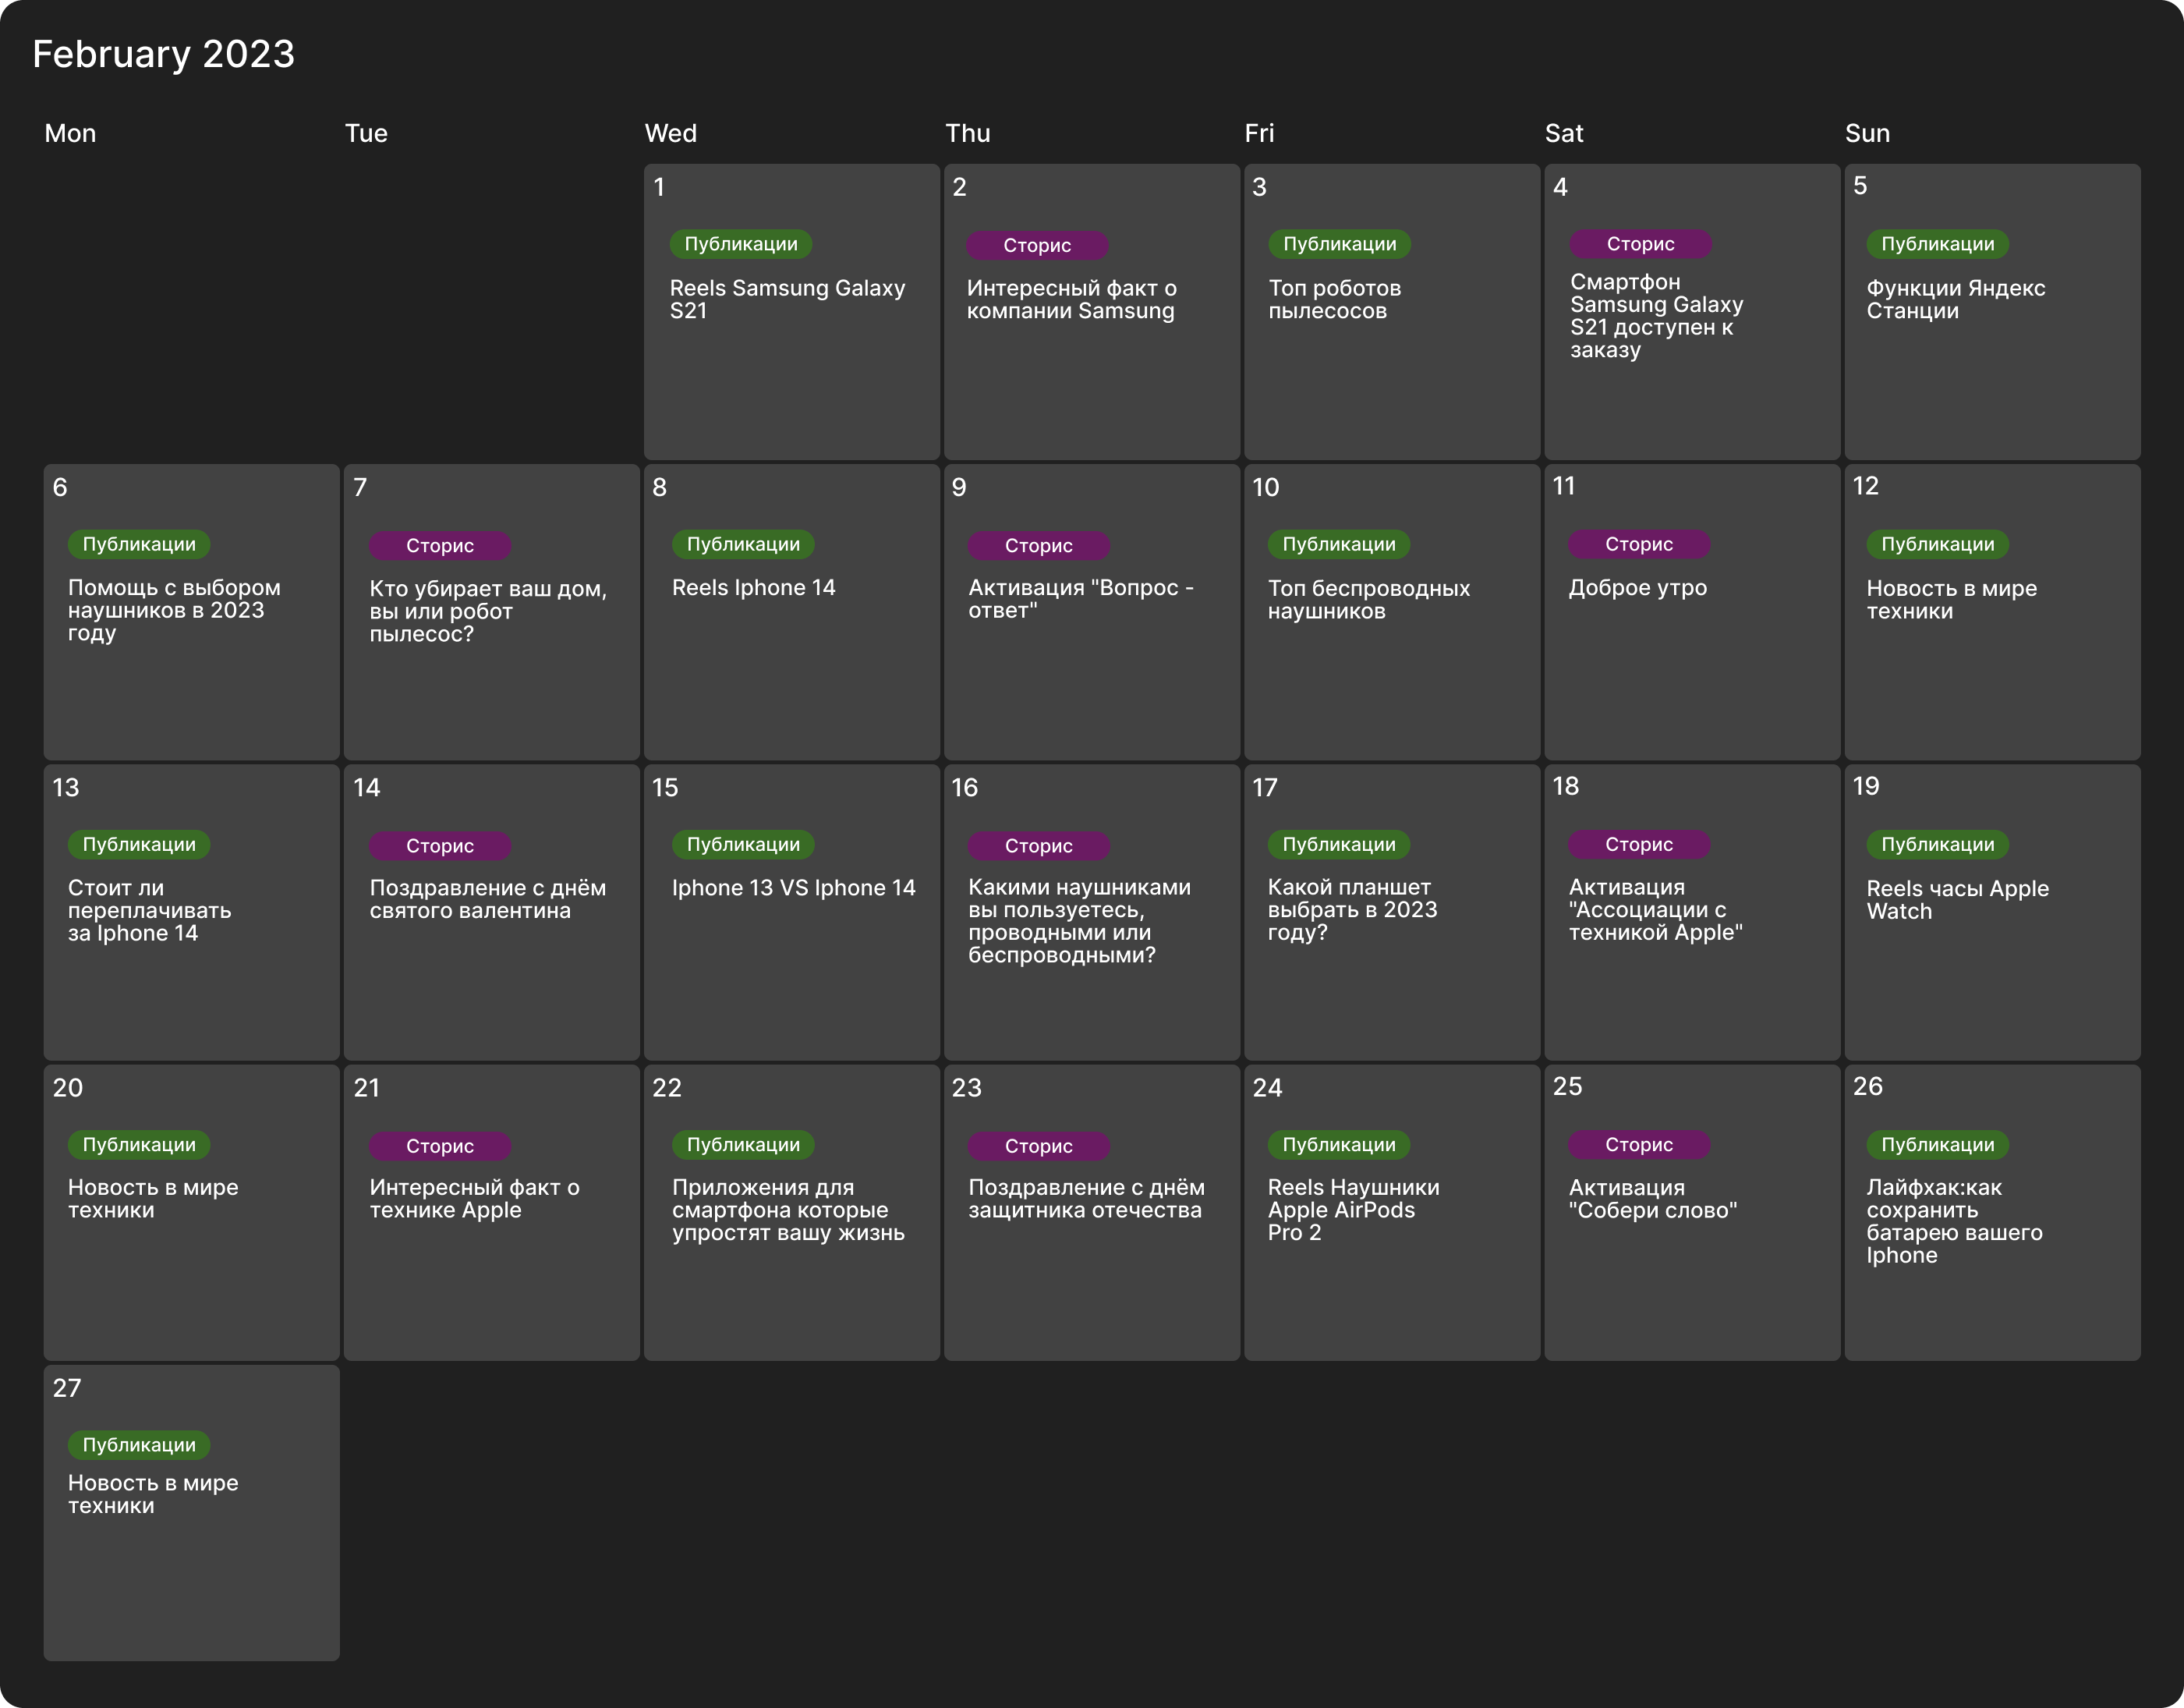Open the Помощь с выбором наушников entry
Image resolution: width=2184 pixels, height=1708 pixels.
(174, 610)
